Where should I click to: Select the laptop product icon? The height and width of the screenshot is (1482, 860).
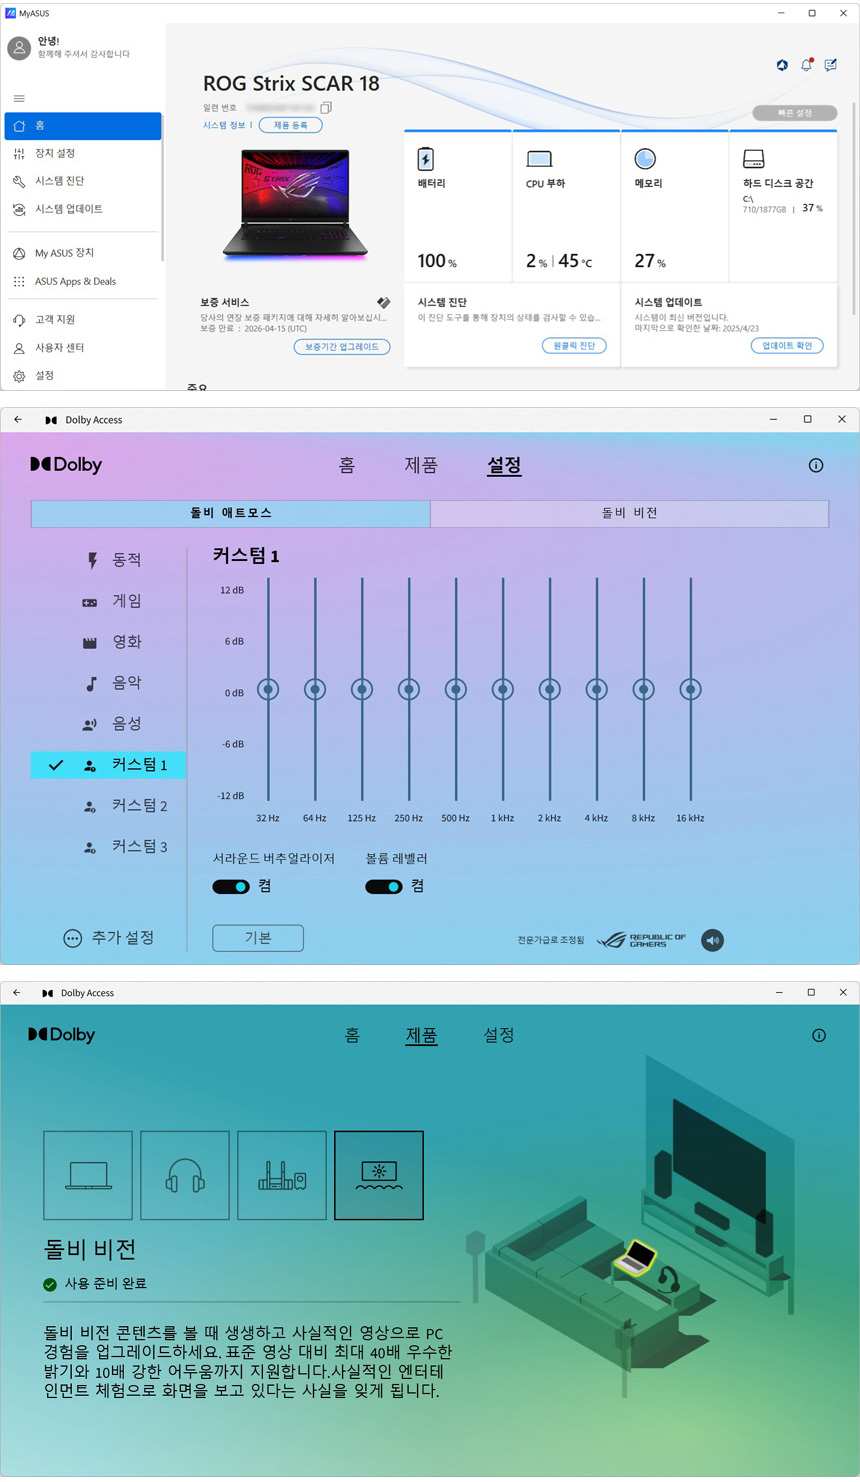pyautogui.click(x=88, y=1175)
